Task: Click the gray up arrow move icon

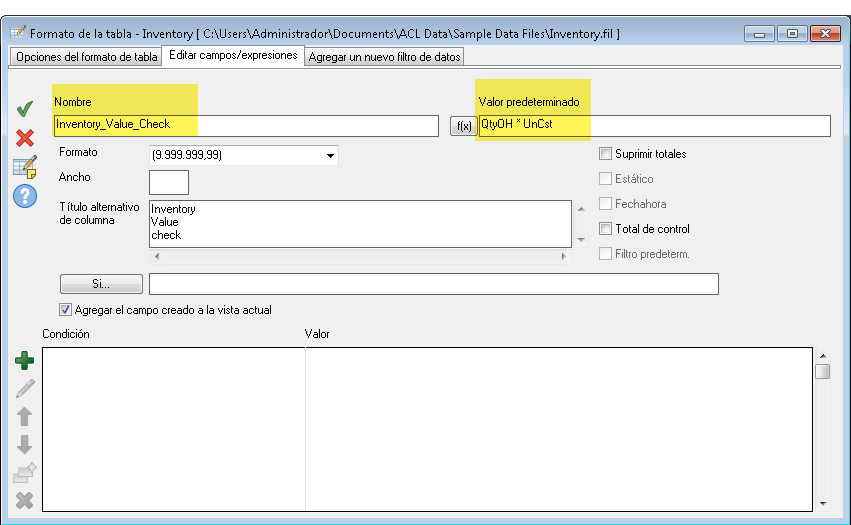Action: pos(25,416)
